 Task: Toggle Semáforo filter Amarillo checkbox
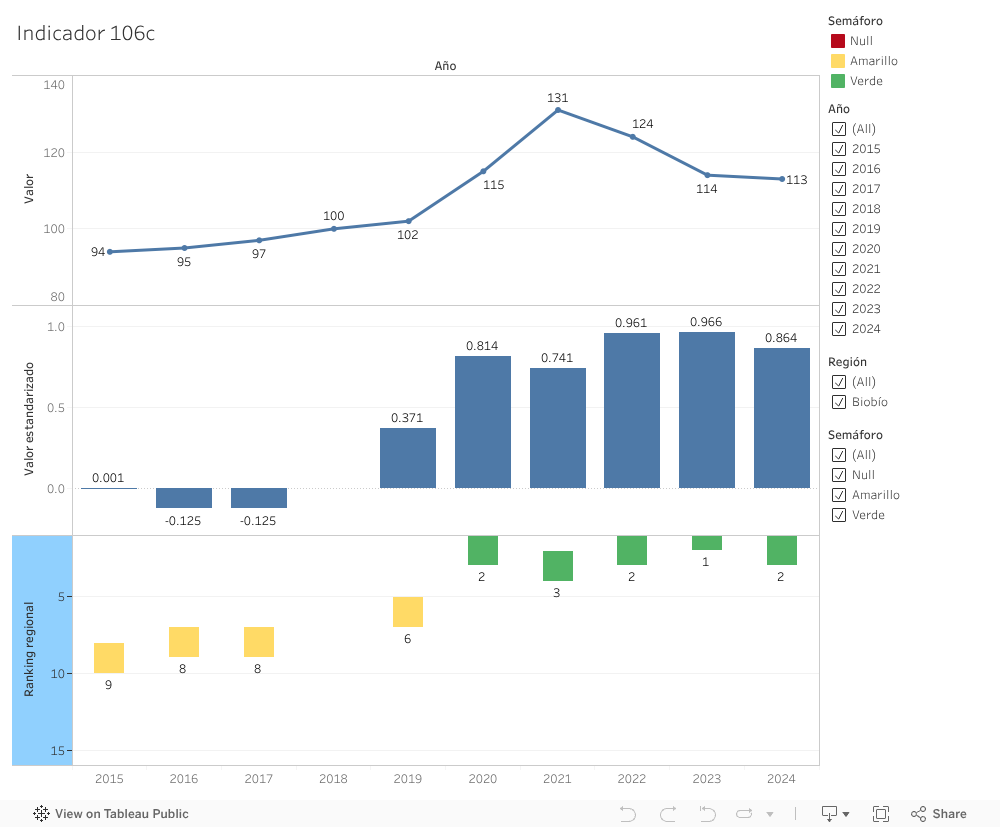(x=839, y=495)
